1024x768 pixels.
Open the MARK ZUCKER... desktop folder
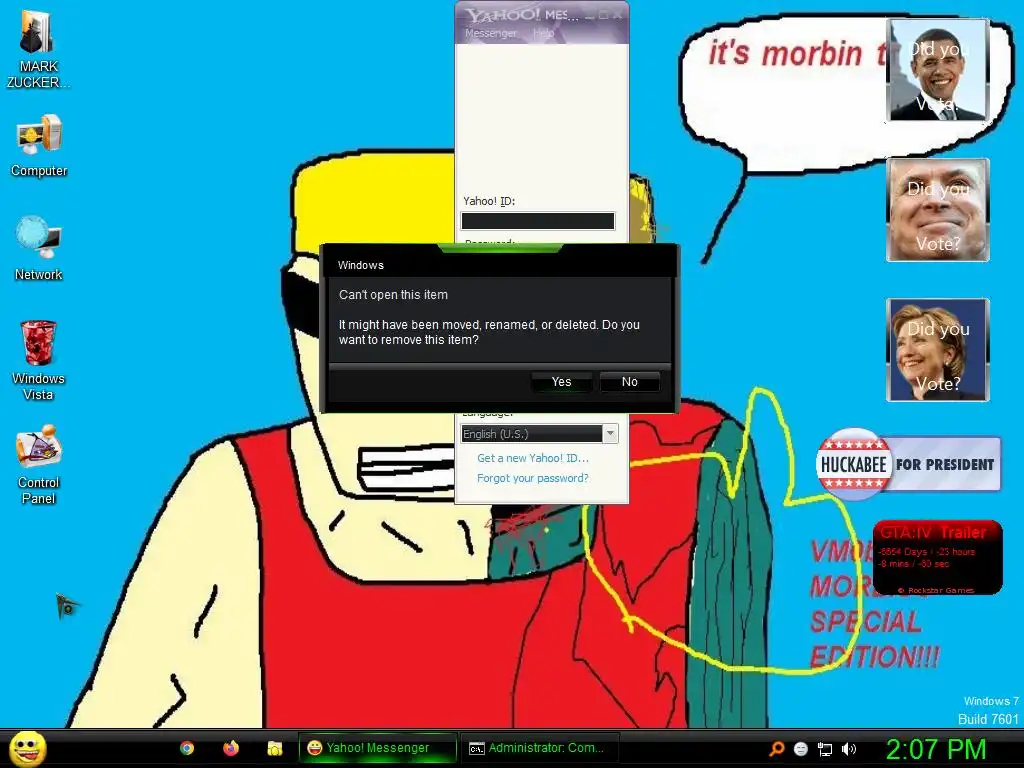click(x=37, y=50)
